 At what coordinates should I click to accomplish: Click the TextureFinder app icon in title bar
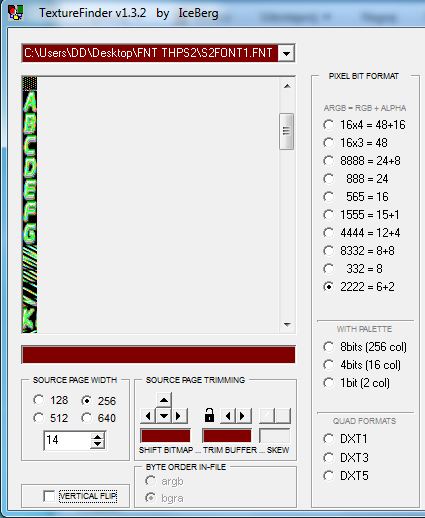click(x=16, y=13)
